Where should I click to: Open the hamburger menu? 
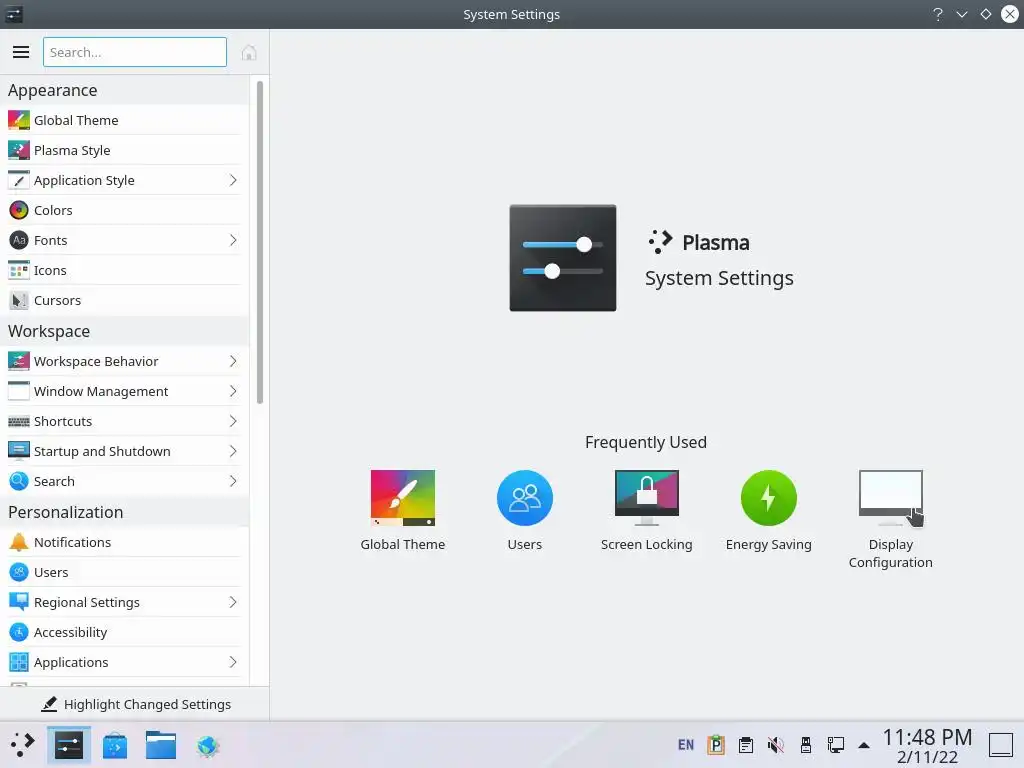pyautogui.click(x=21, y=52)
